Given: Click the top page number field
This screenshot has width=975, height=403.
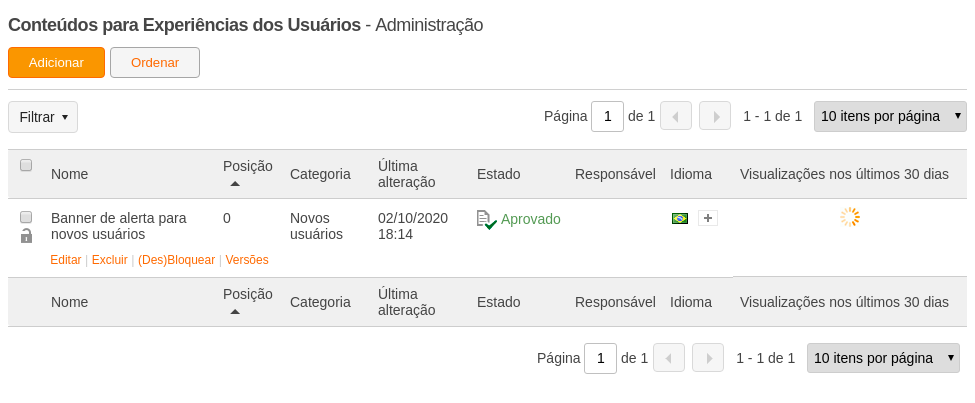Looking at the screenshot, I should pos(607,116).
